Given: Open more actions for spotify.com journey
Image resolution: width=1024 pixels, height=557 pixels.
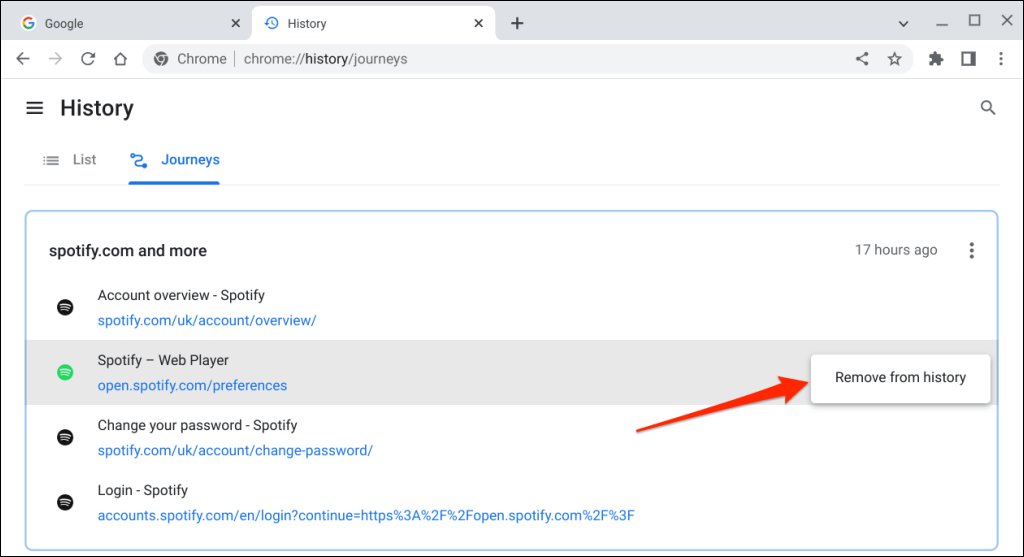Looking at the screenshot, I should click(x=972, y=250).
